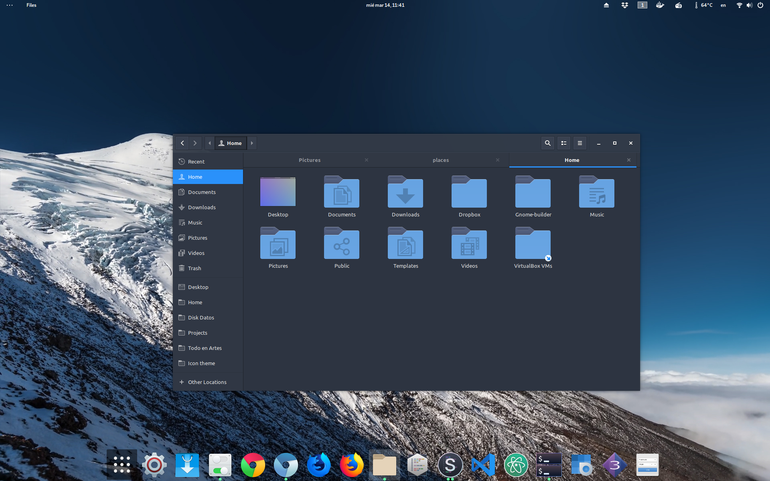Go forward with the forward arrow

(x=195, y=143)
